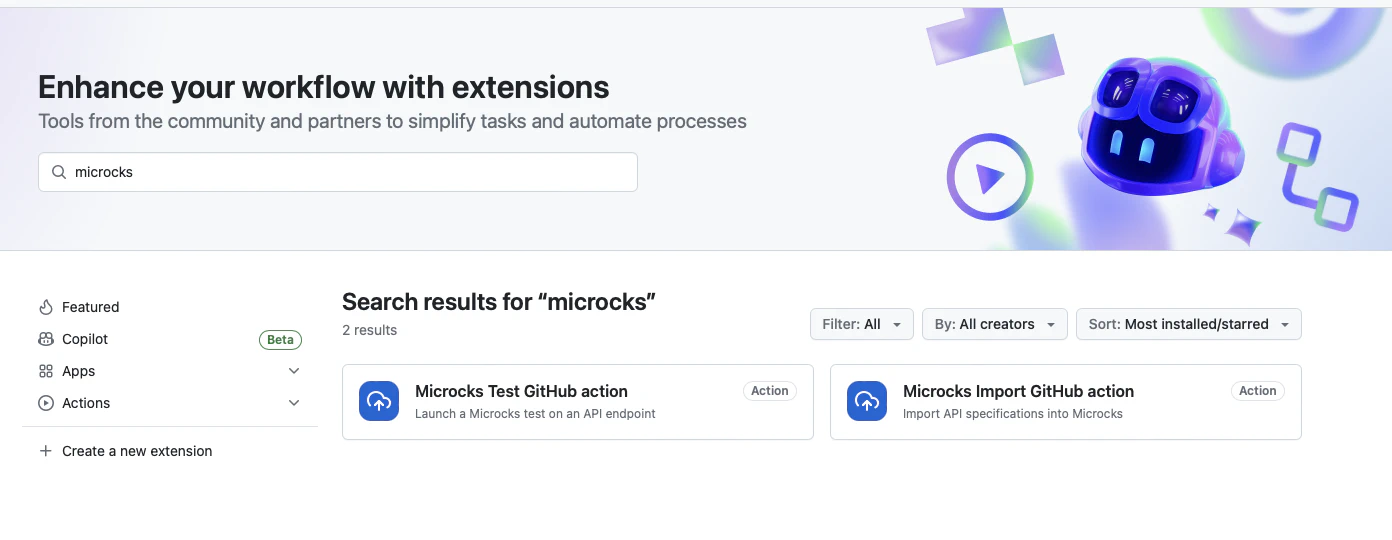Open the Sort: Most installed/starred dropdown

[1188, 324]
